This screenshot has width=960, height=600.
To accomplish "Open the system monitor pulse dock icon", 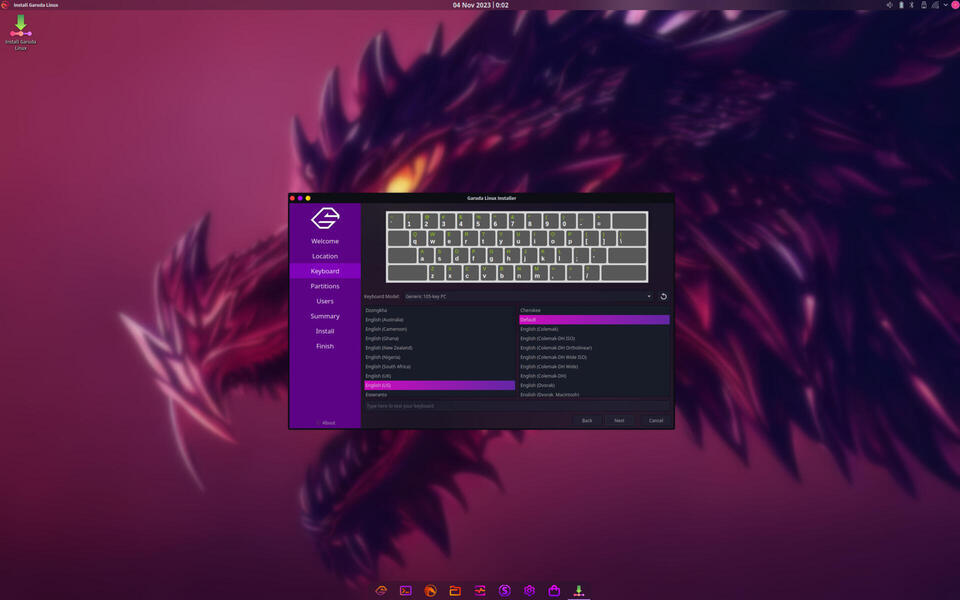I will pos(480,590).
